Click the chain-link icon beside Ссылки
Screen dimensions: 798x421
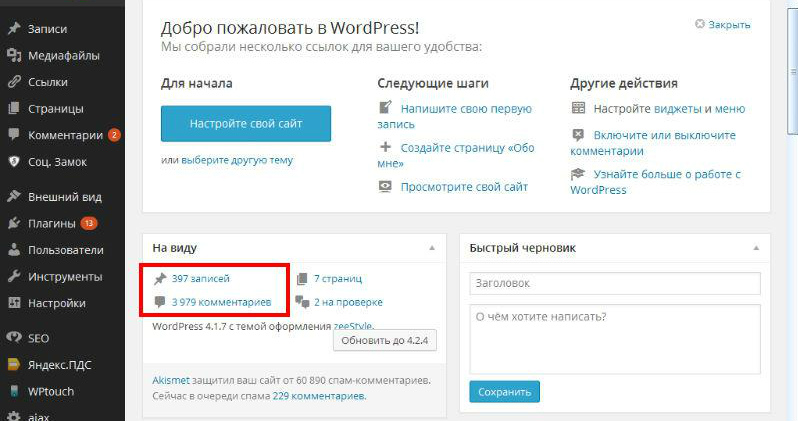14,81
